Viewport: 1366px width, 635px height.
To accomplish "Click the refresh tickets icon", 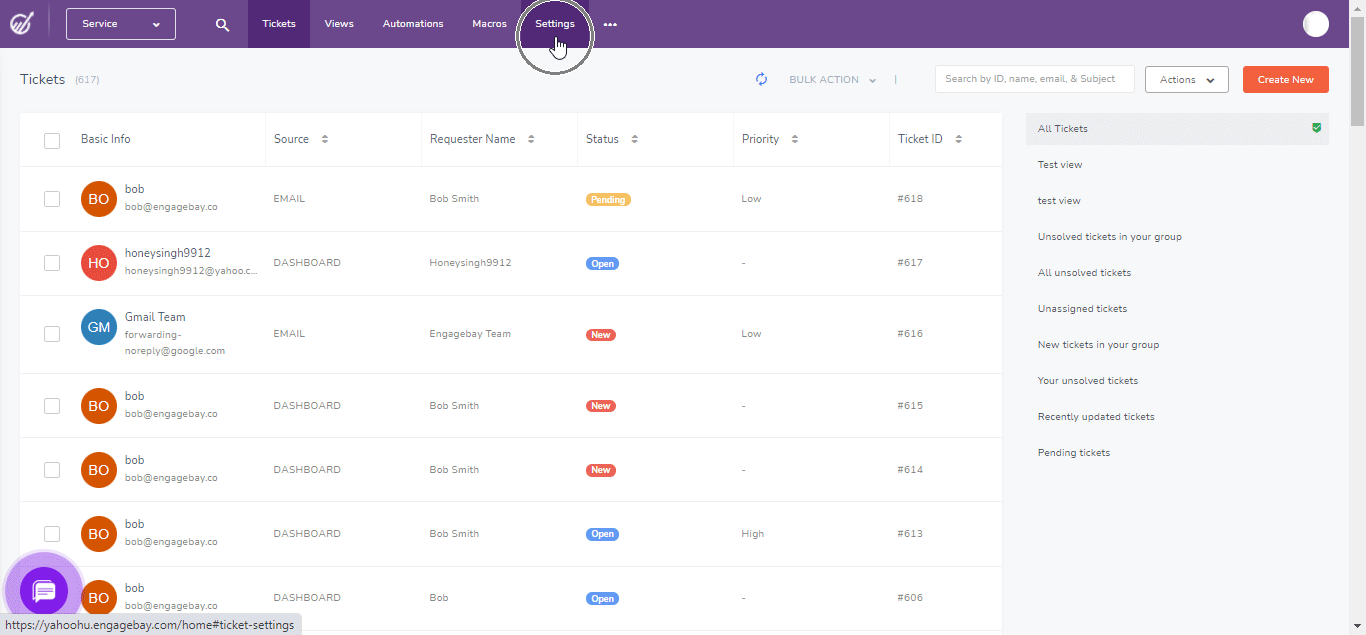I will point(762,79).
